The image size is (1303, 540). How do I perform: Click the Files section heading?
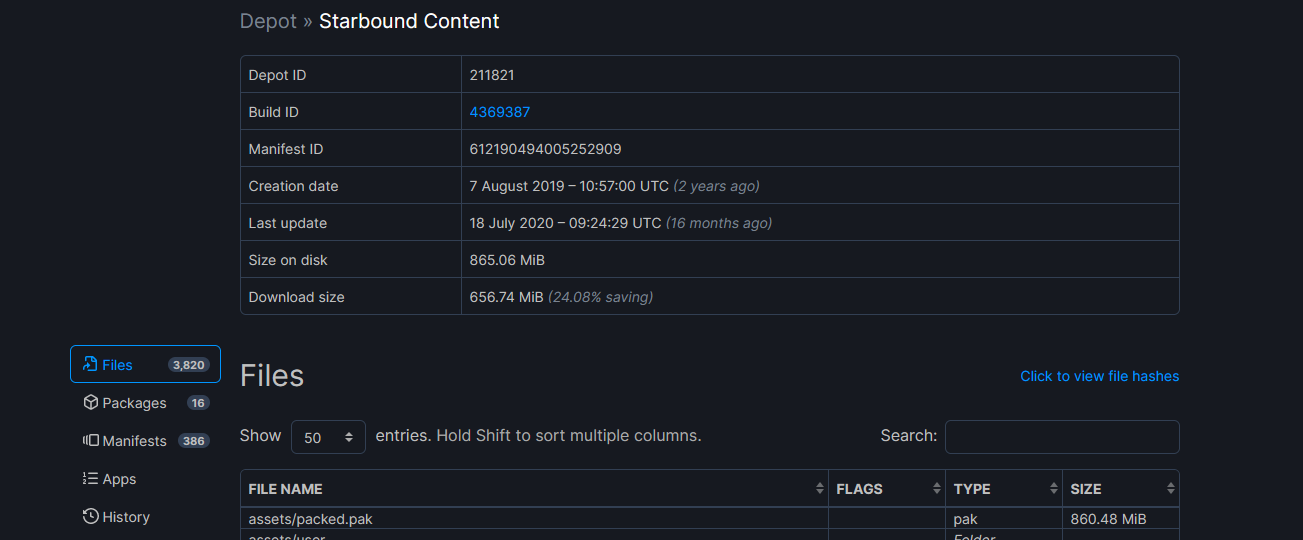pyautogui.click(x=272, y=376)
